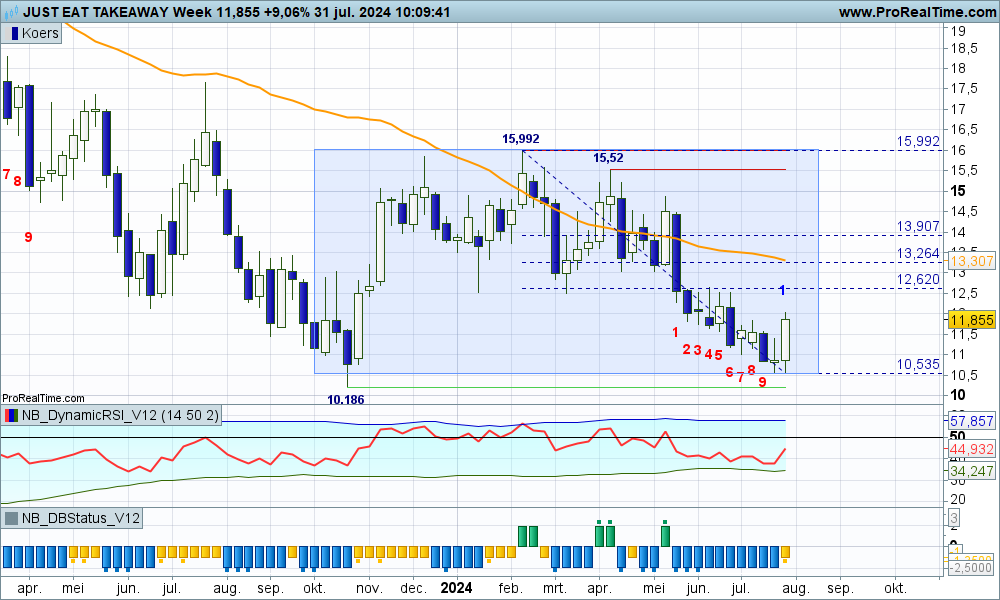Open the Koers price label settings

(x=40, y=33)
